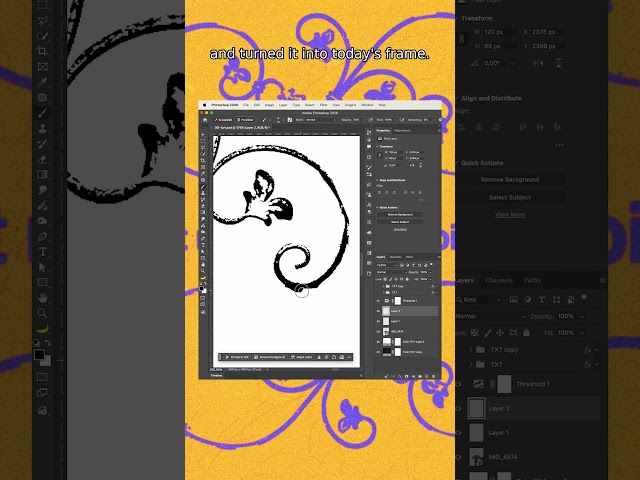Click the Home icon in the options bar
The width and height of the screenshot is (640, 480).
205,120
